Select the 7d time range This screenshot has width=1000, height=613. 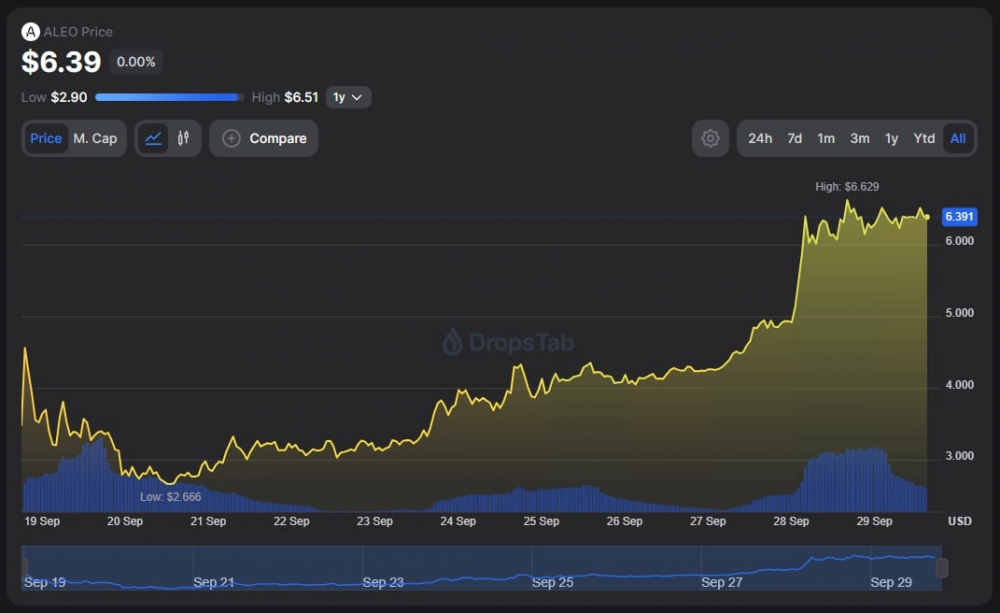point(794,139)
